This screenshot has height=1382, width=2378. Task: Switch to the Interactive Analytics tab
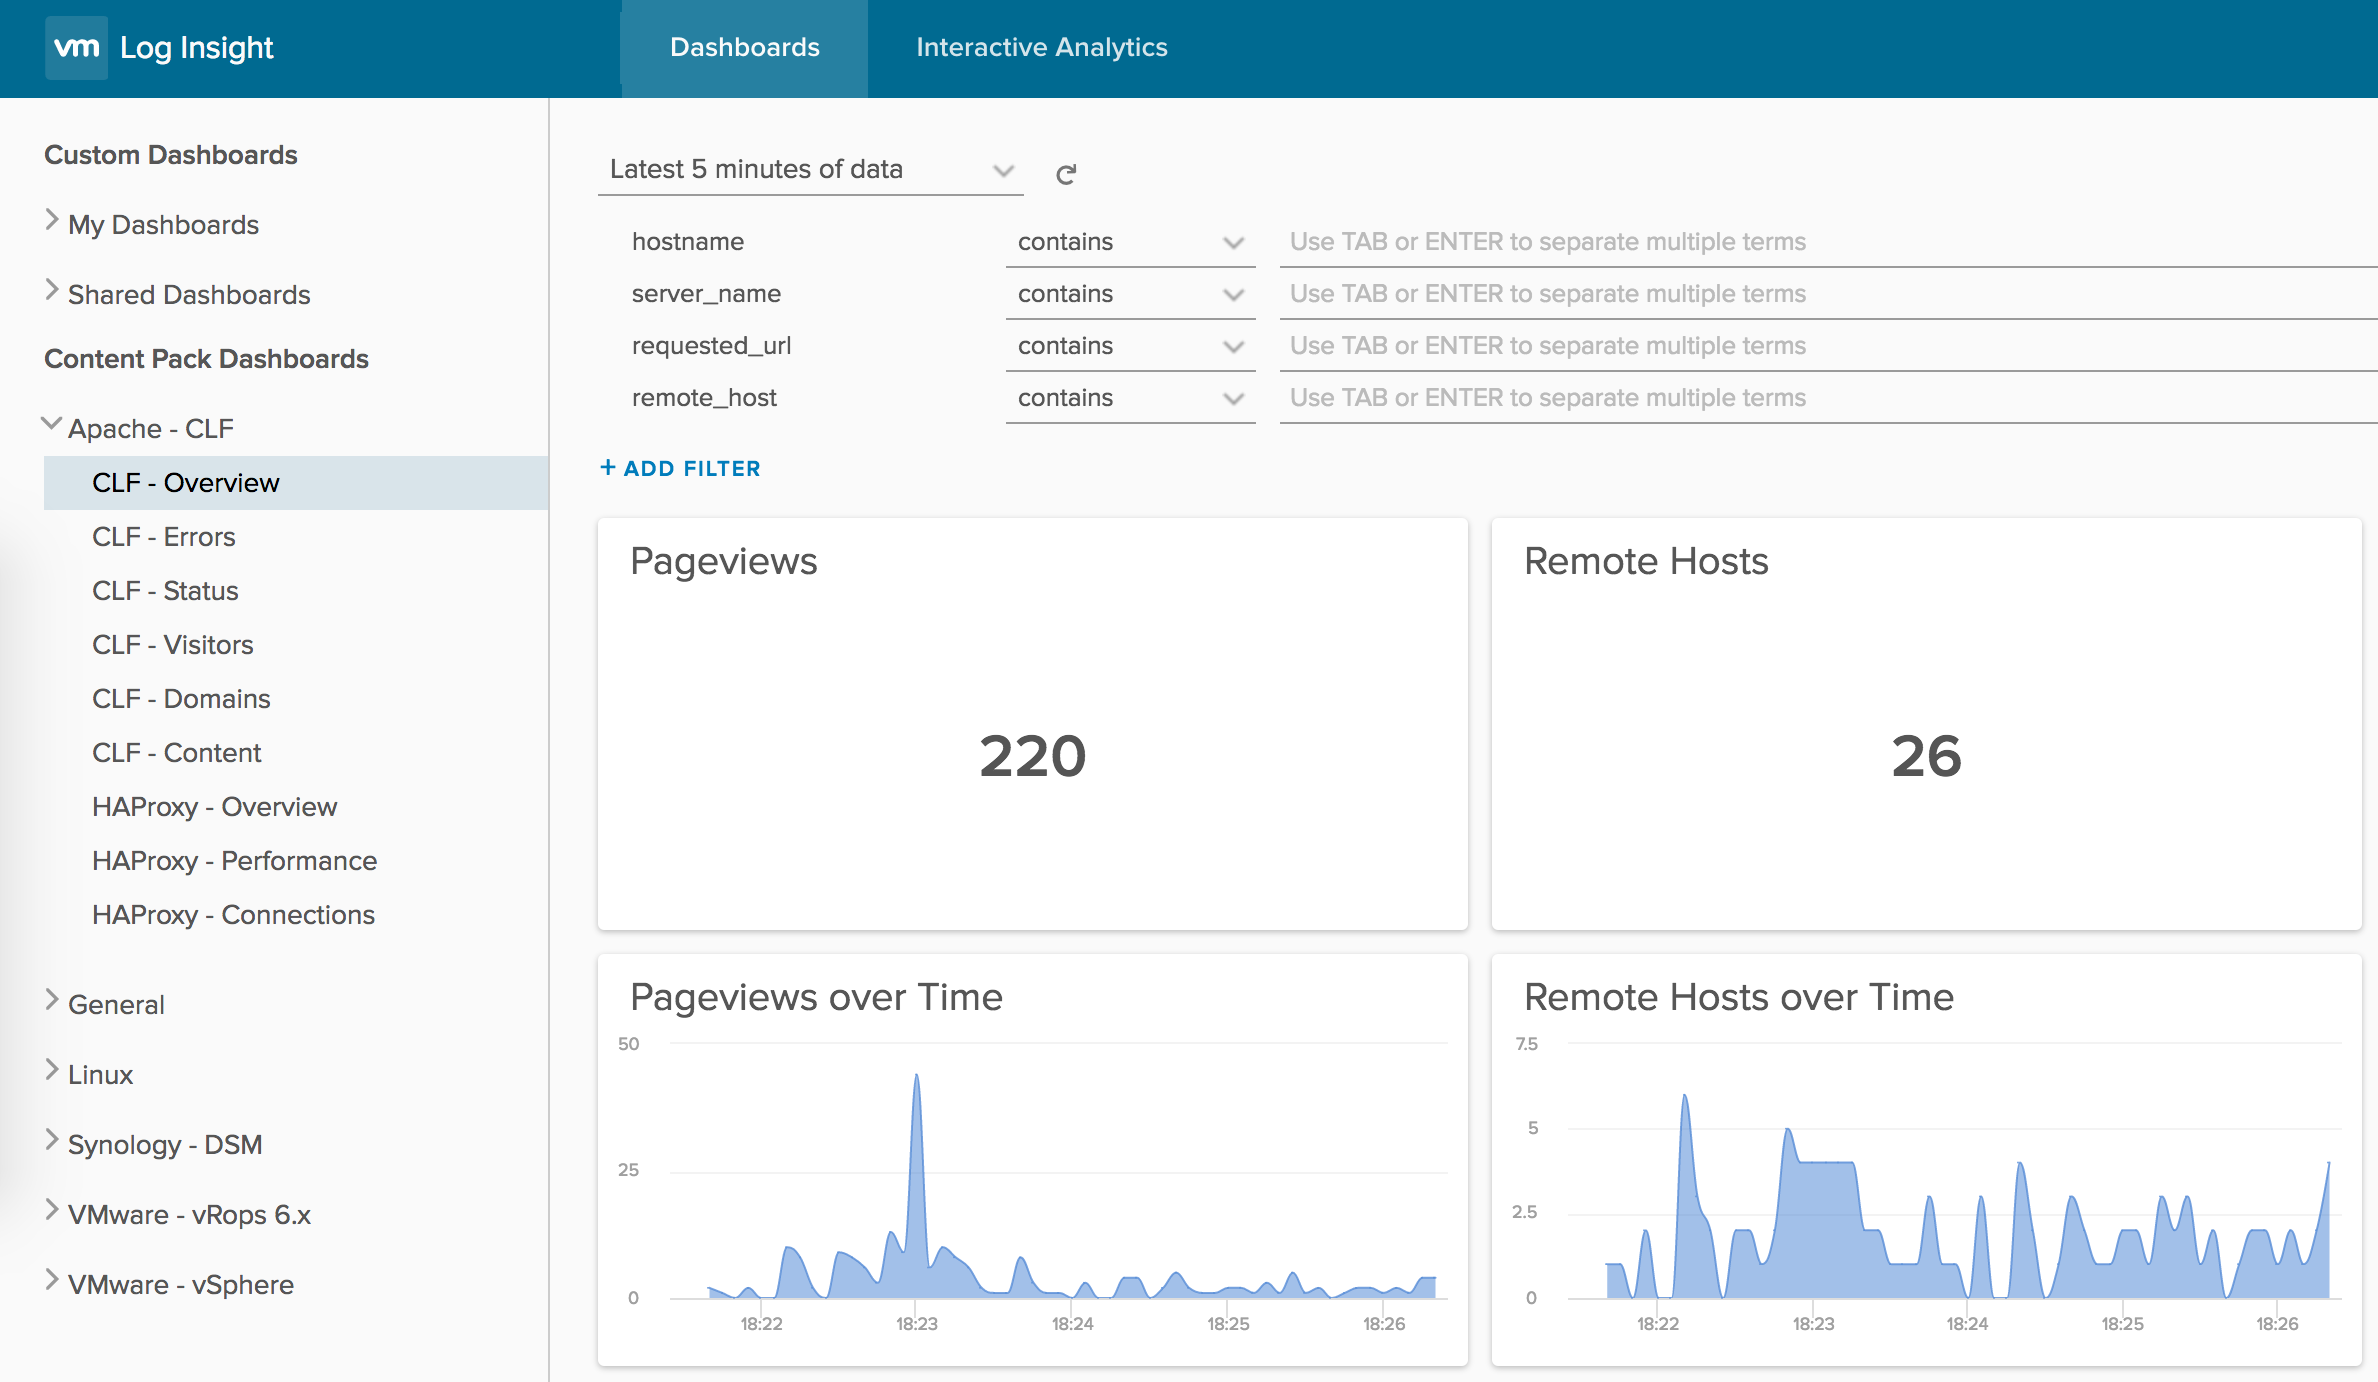click(1041, 47)
